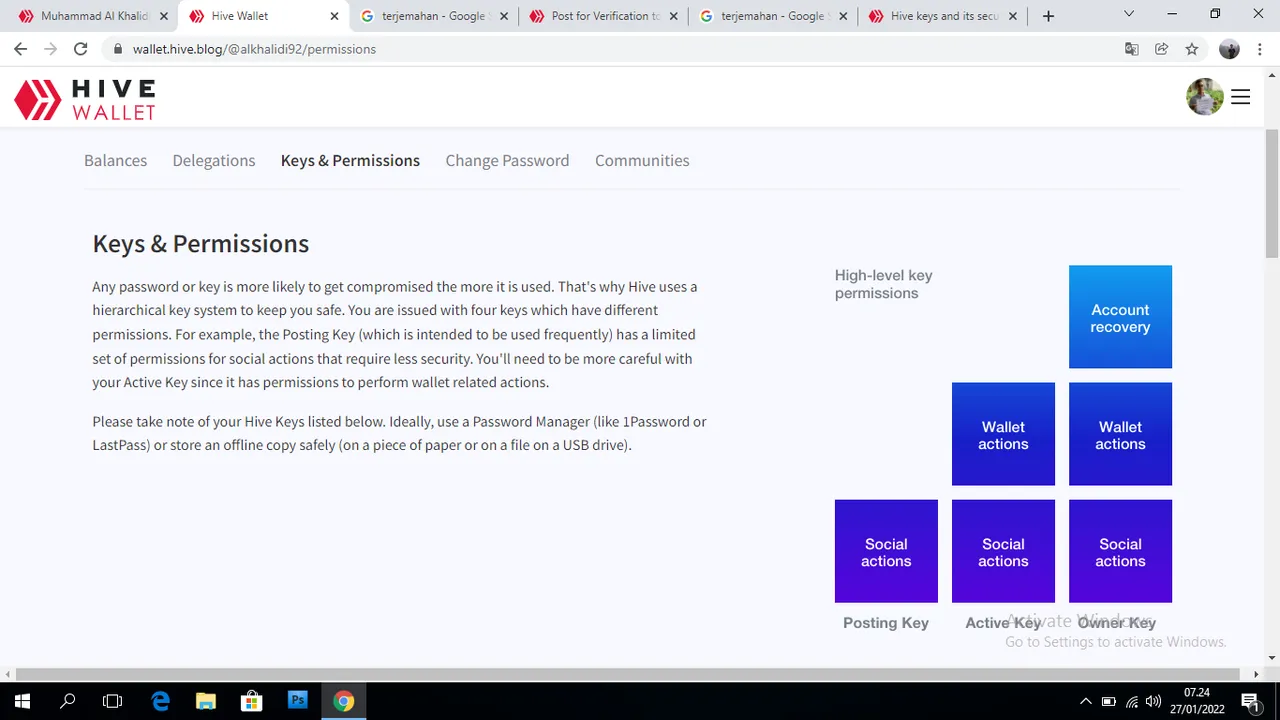The height and width of the screenshot is (720, 1280).
Task: Open the Windows Start menu
Action: coord(22,701)
